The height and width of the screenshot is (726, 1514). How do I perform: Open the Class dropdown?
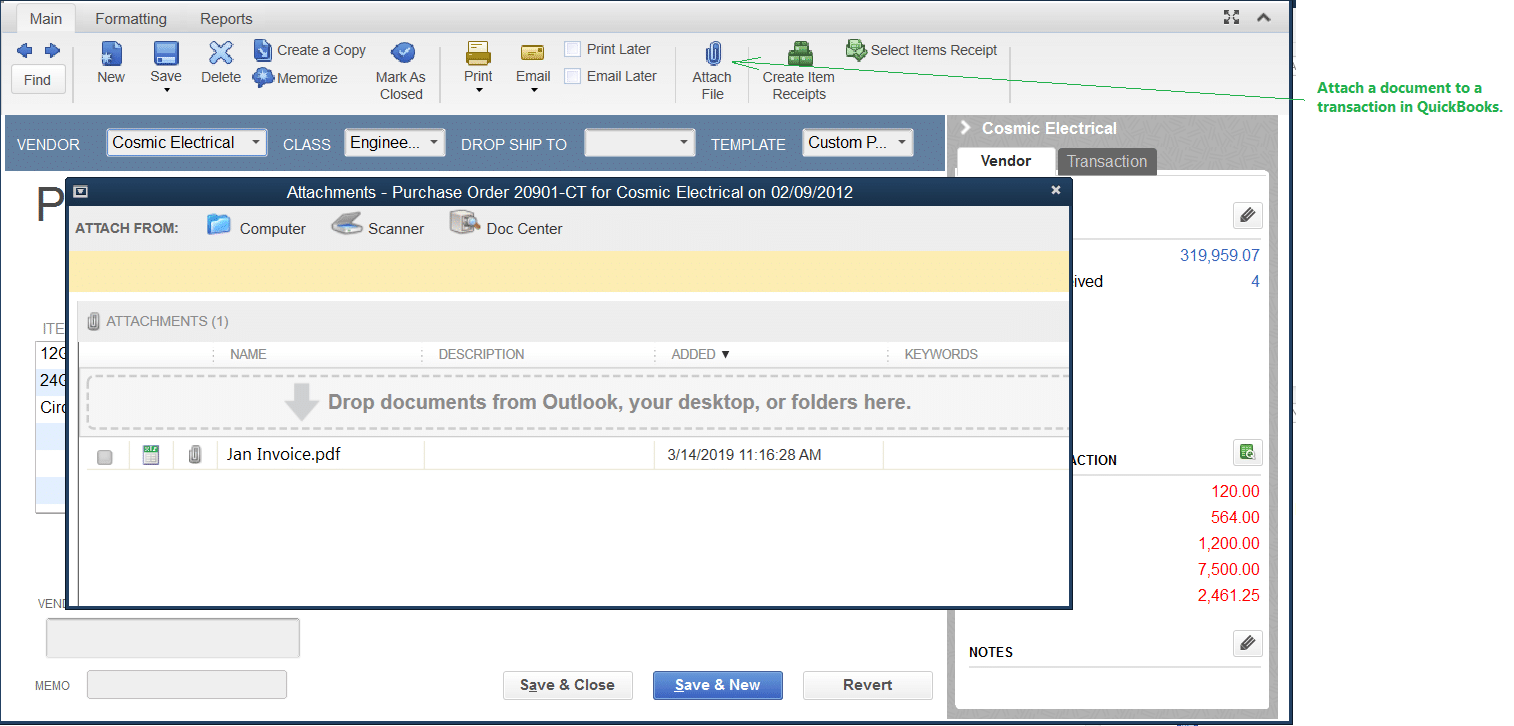pos(395,143)
